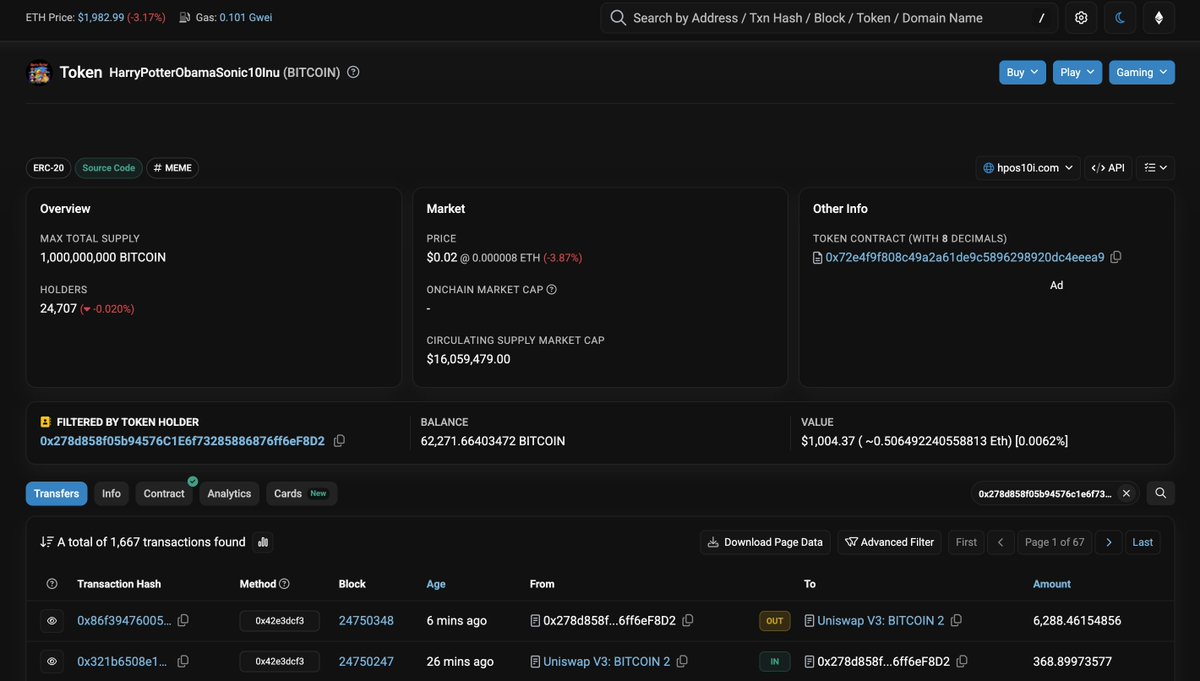Go to previous page arrow
The width and height of the screenshot is (1200, 681).
point(1001,542)
